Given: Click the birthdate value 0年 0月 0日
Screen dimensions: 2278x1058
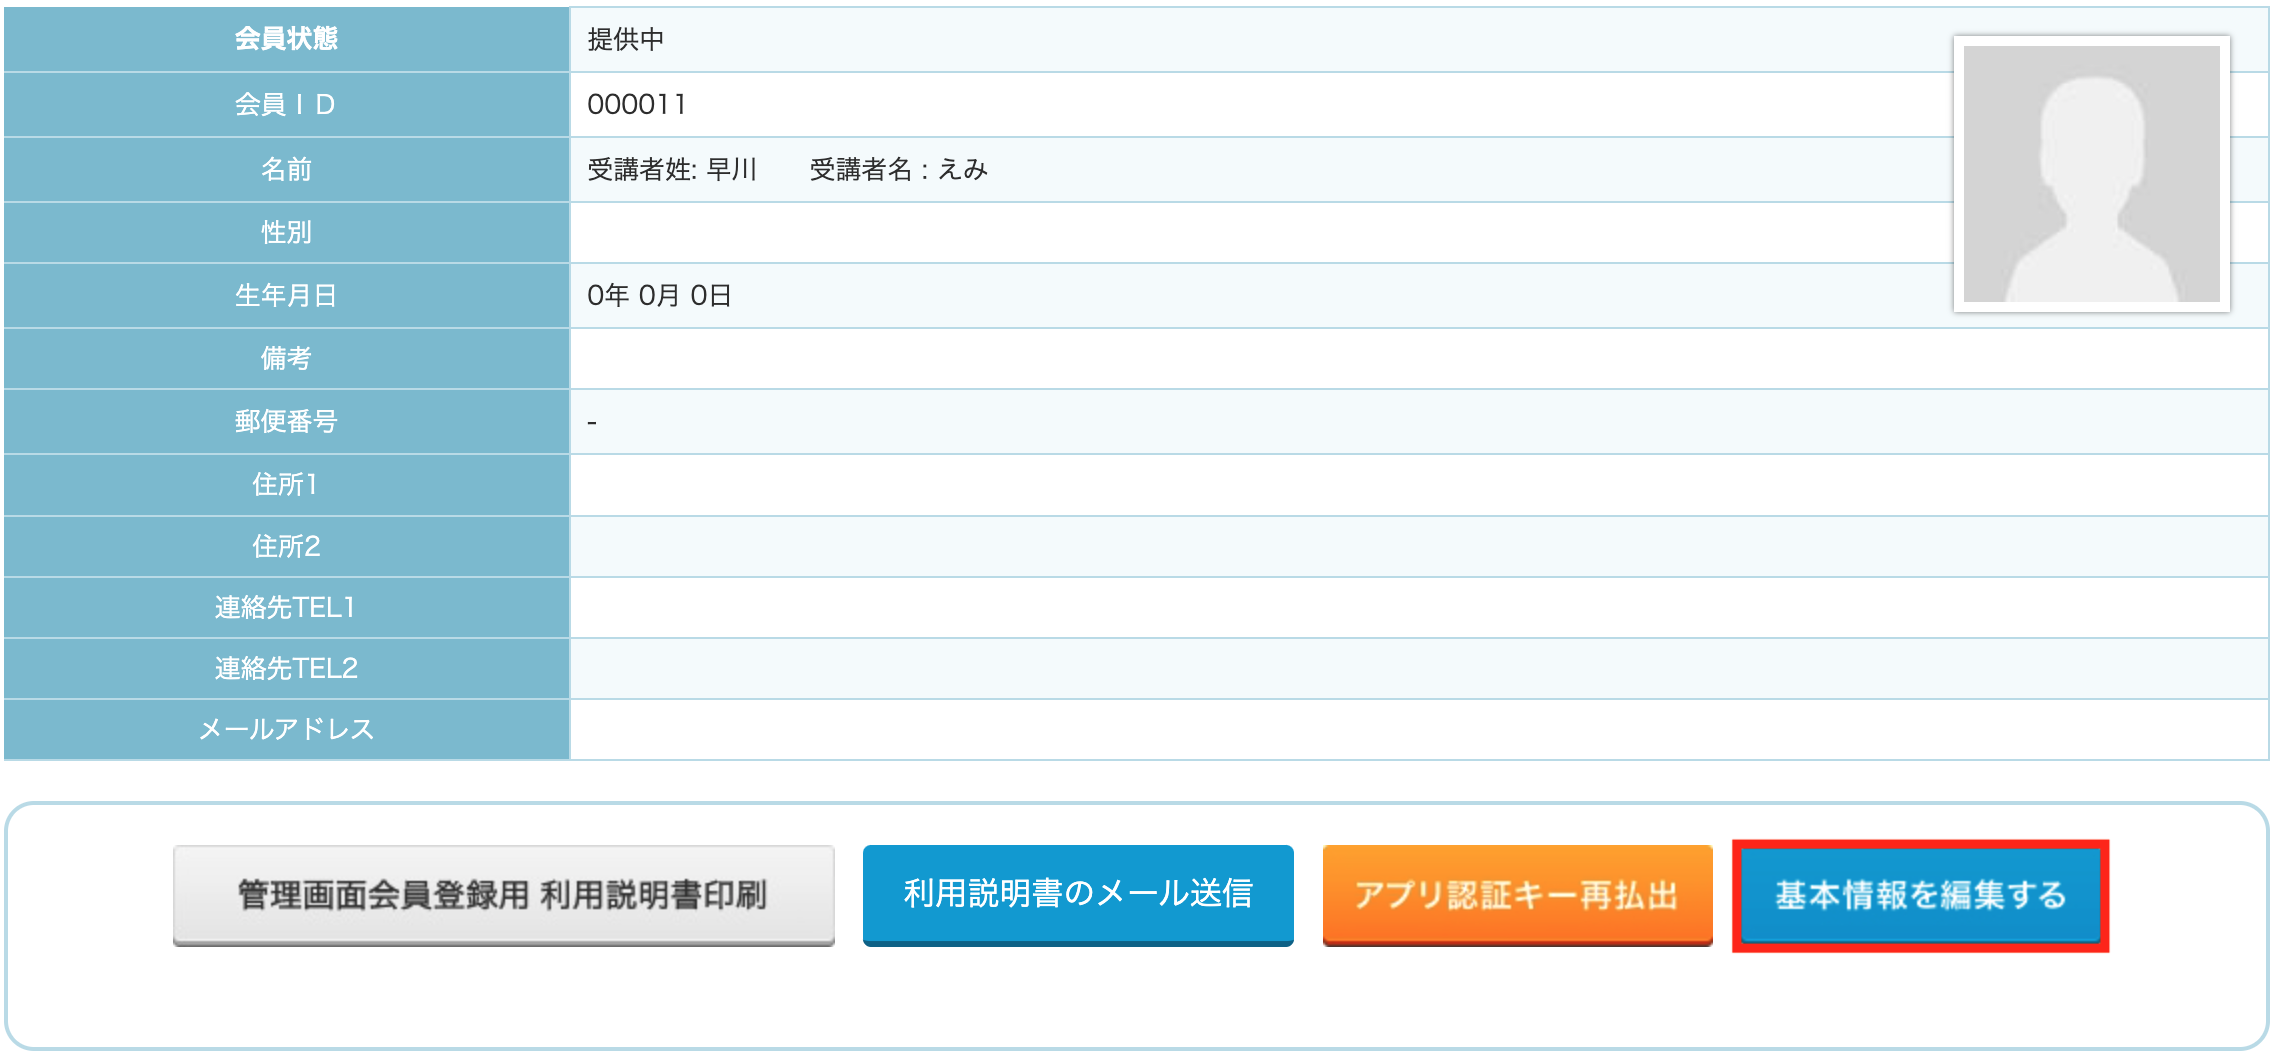Looking at the screenshot, I should [x=659, y=295].
